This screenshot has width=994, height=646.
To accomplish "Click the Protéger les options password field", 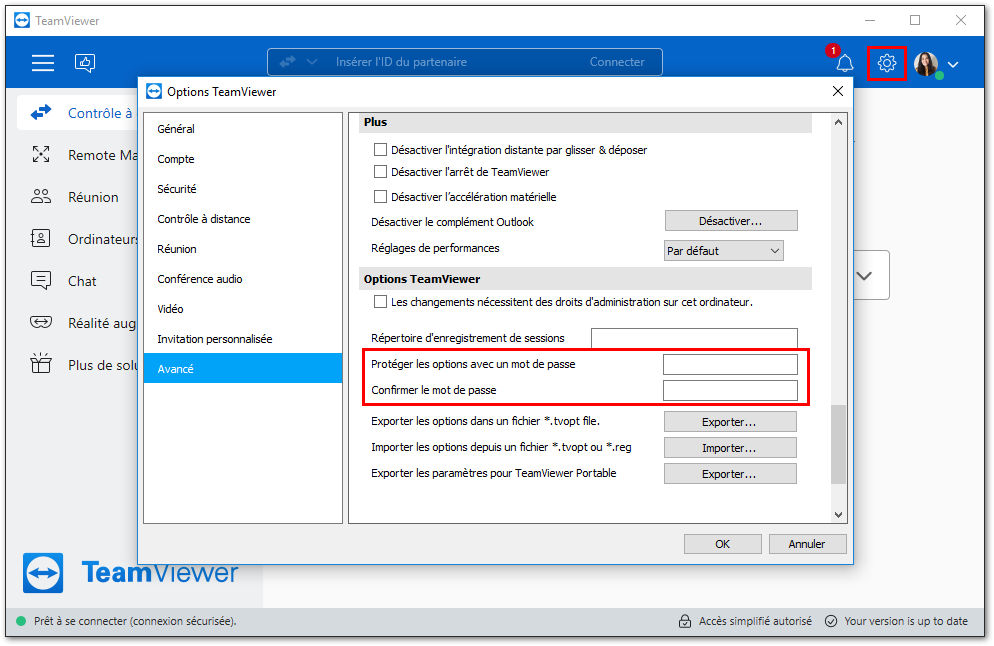I will point(730,365).
